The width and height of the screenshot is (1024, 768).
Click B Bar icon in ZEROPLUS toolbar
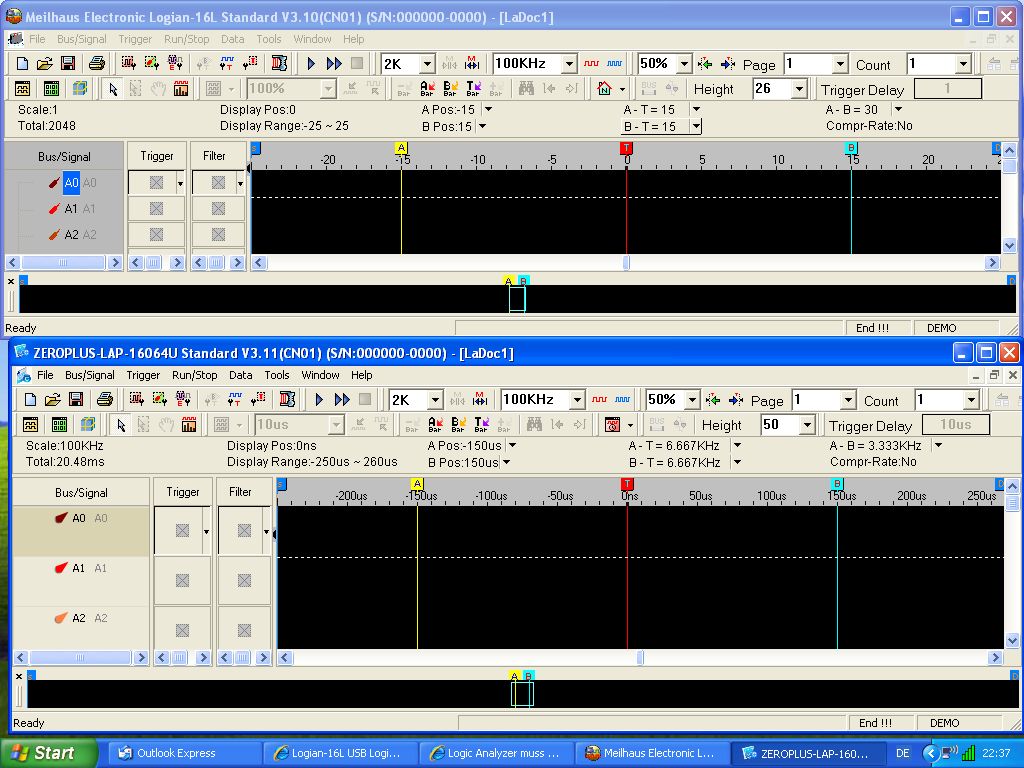(x=458, y=425)
